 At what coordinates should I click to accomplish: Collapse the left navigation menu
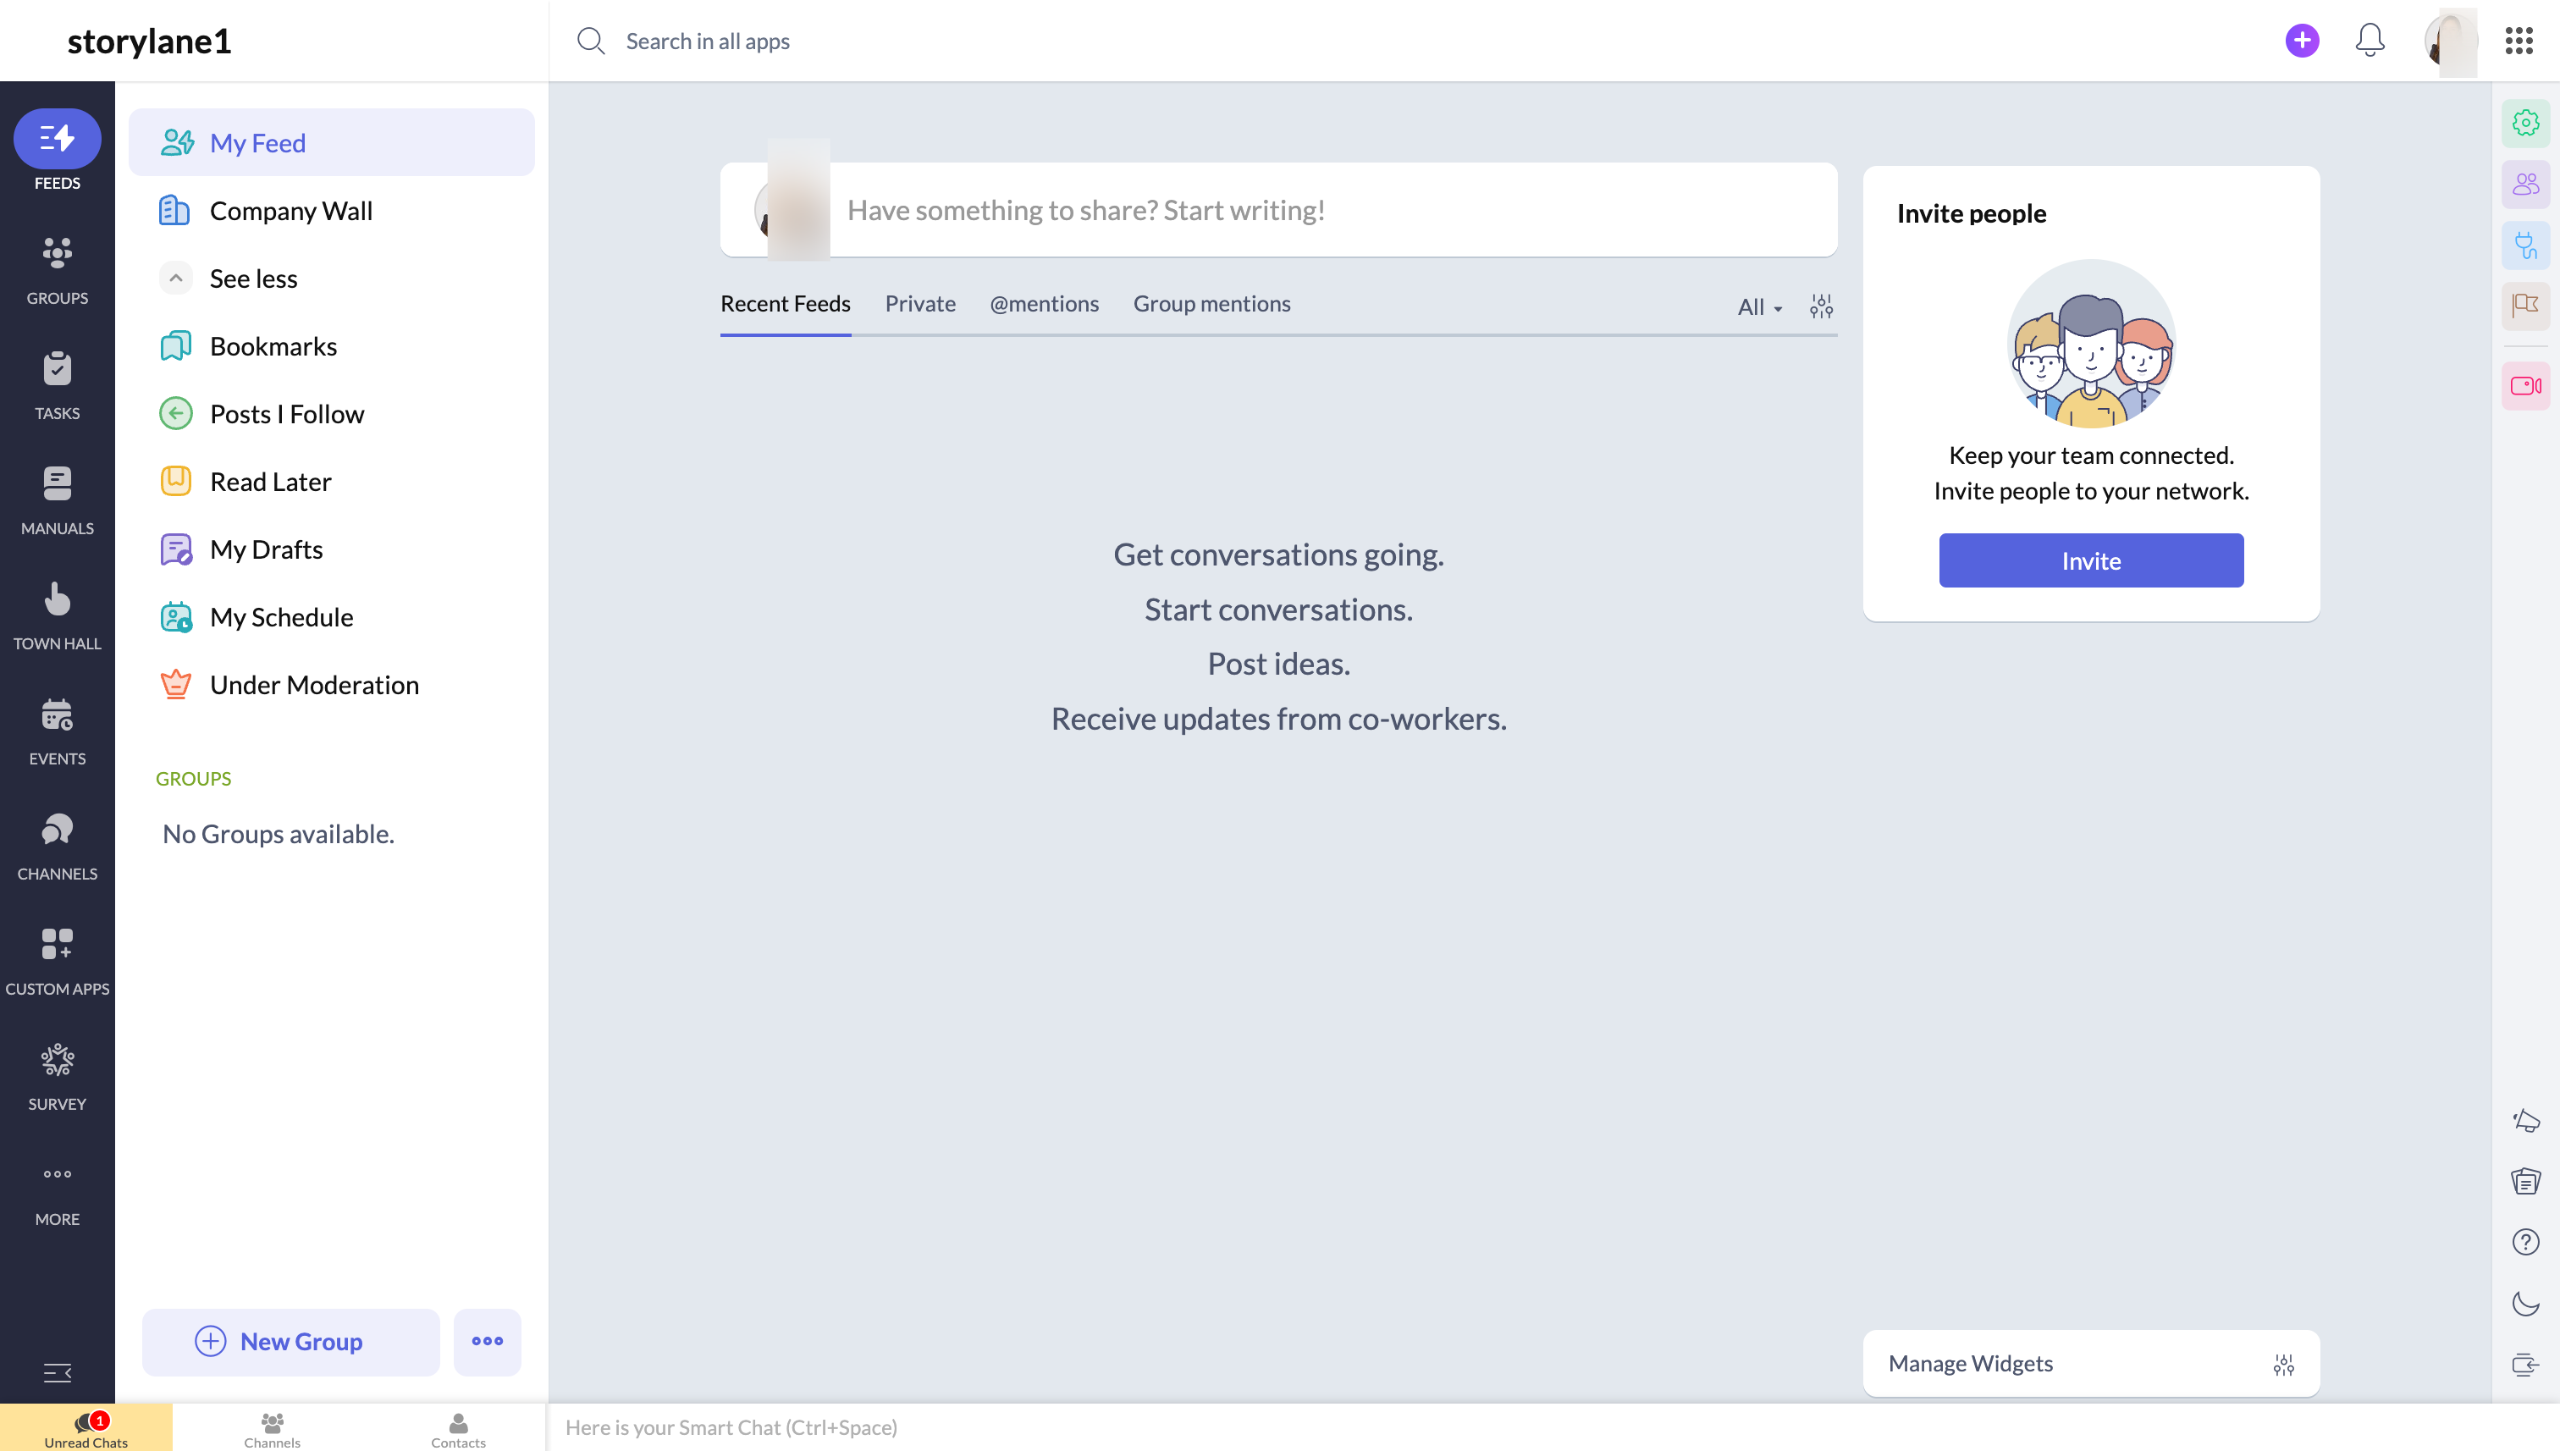coord(57,1372)
